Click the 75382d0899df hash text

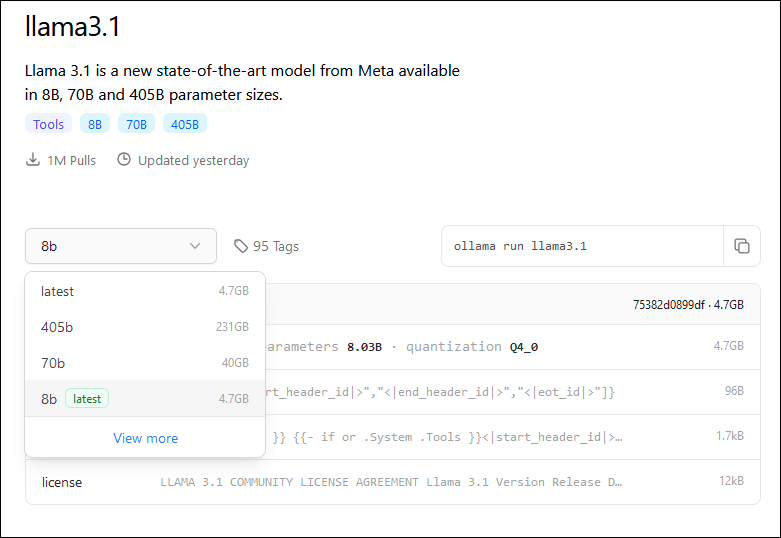(668, 305)
